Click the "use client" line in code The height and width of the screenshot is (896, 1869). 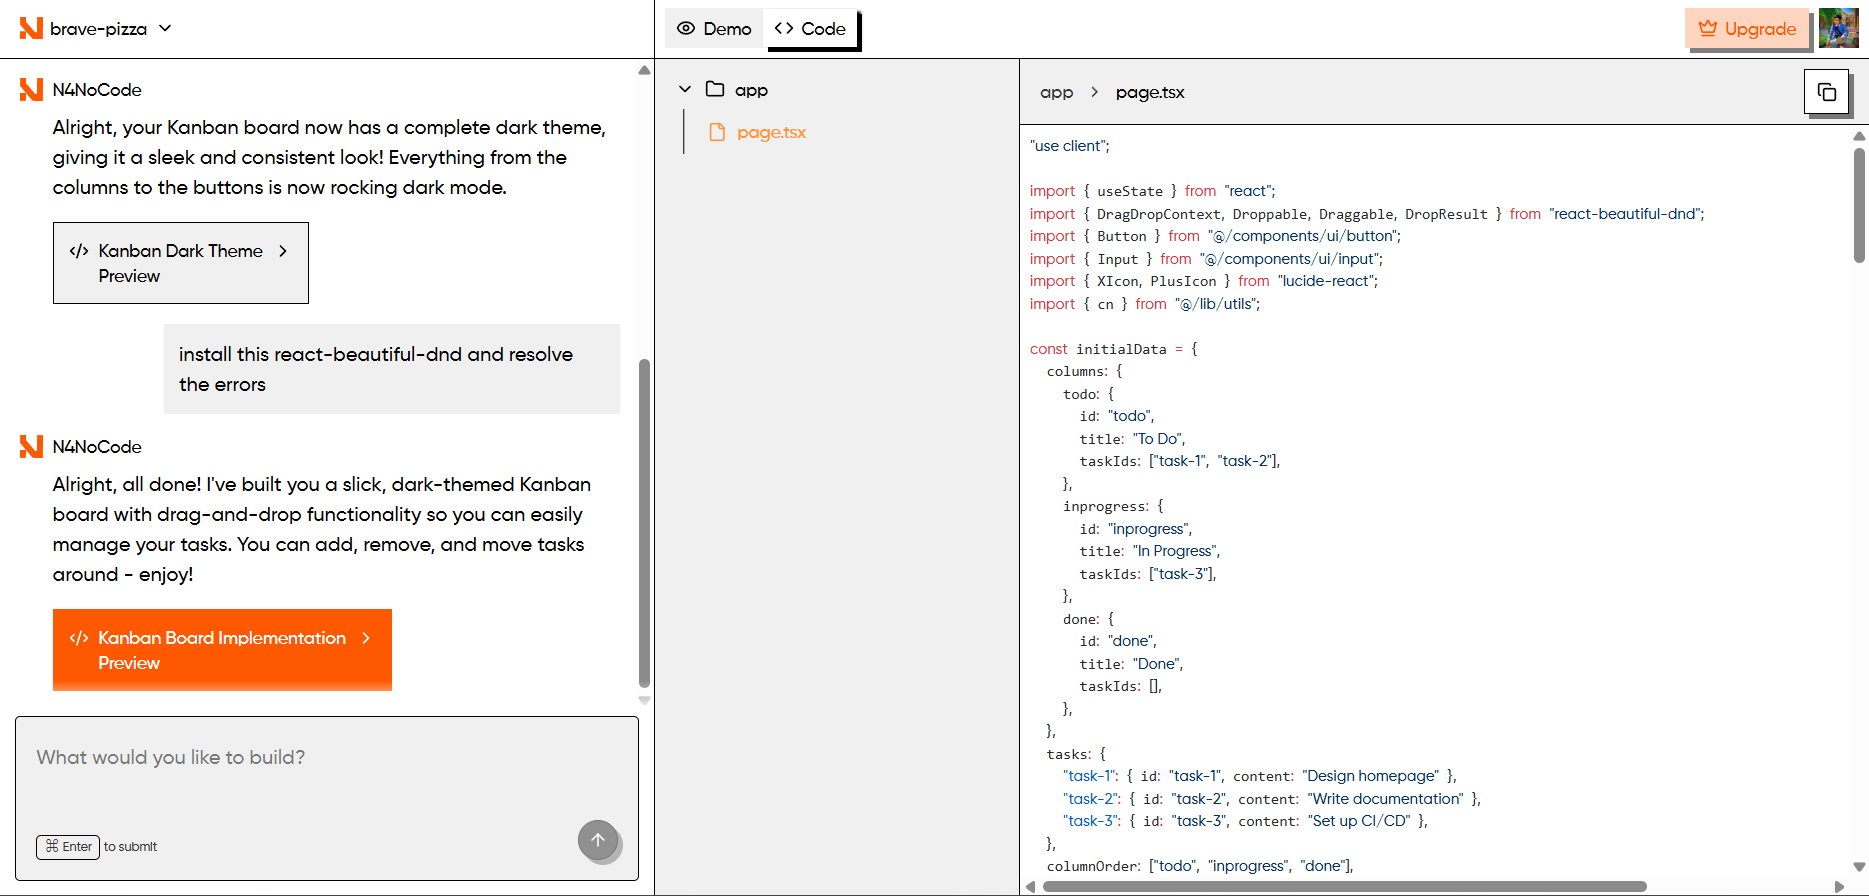pos(1070,146)
